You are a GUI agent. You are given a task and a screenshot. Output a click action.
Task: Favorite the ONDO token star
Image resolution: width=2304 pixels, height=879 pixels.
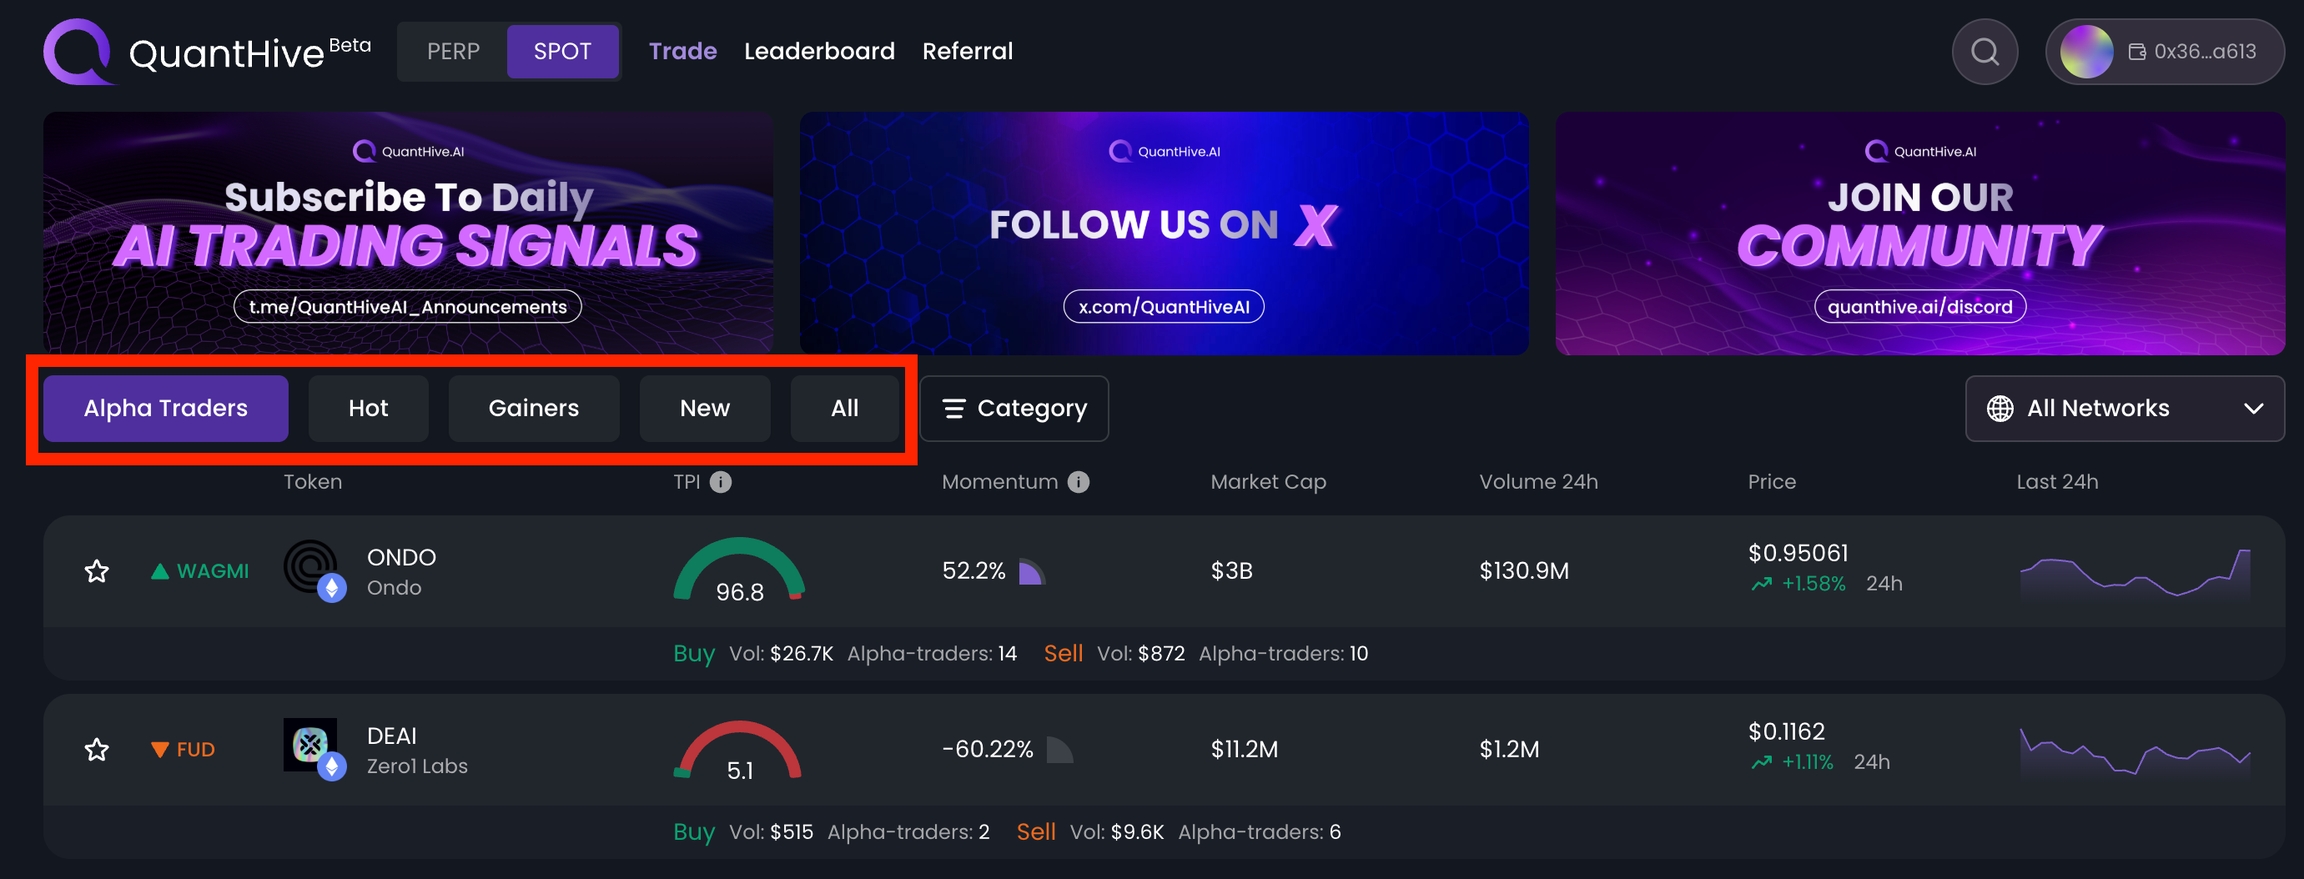tap(97, 571)
